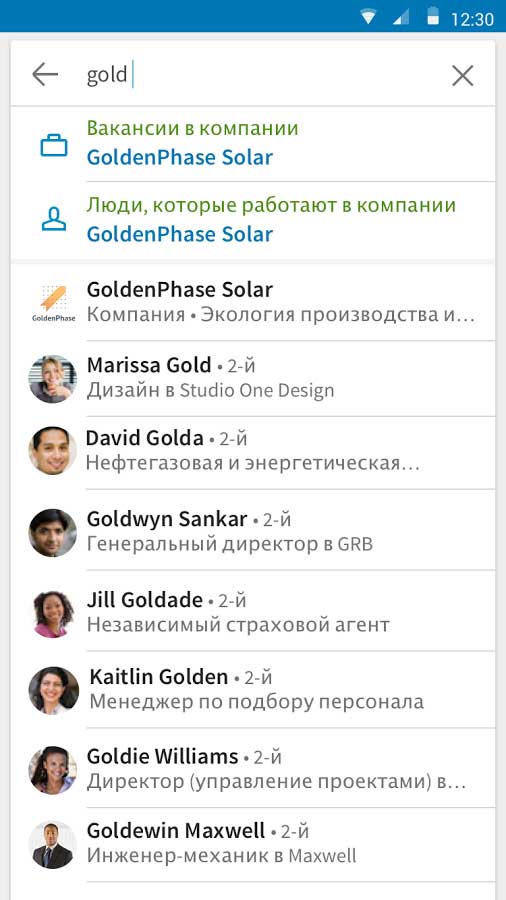
Task: Check the Wi-Fi status bar icon
Action: 368,18
